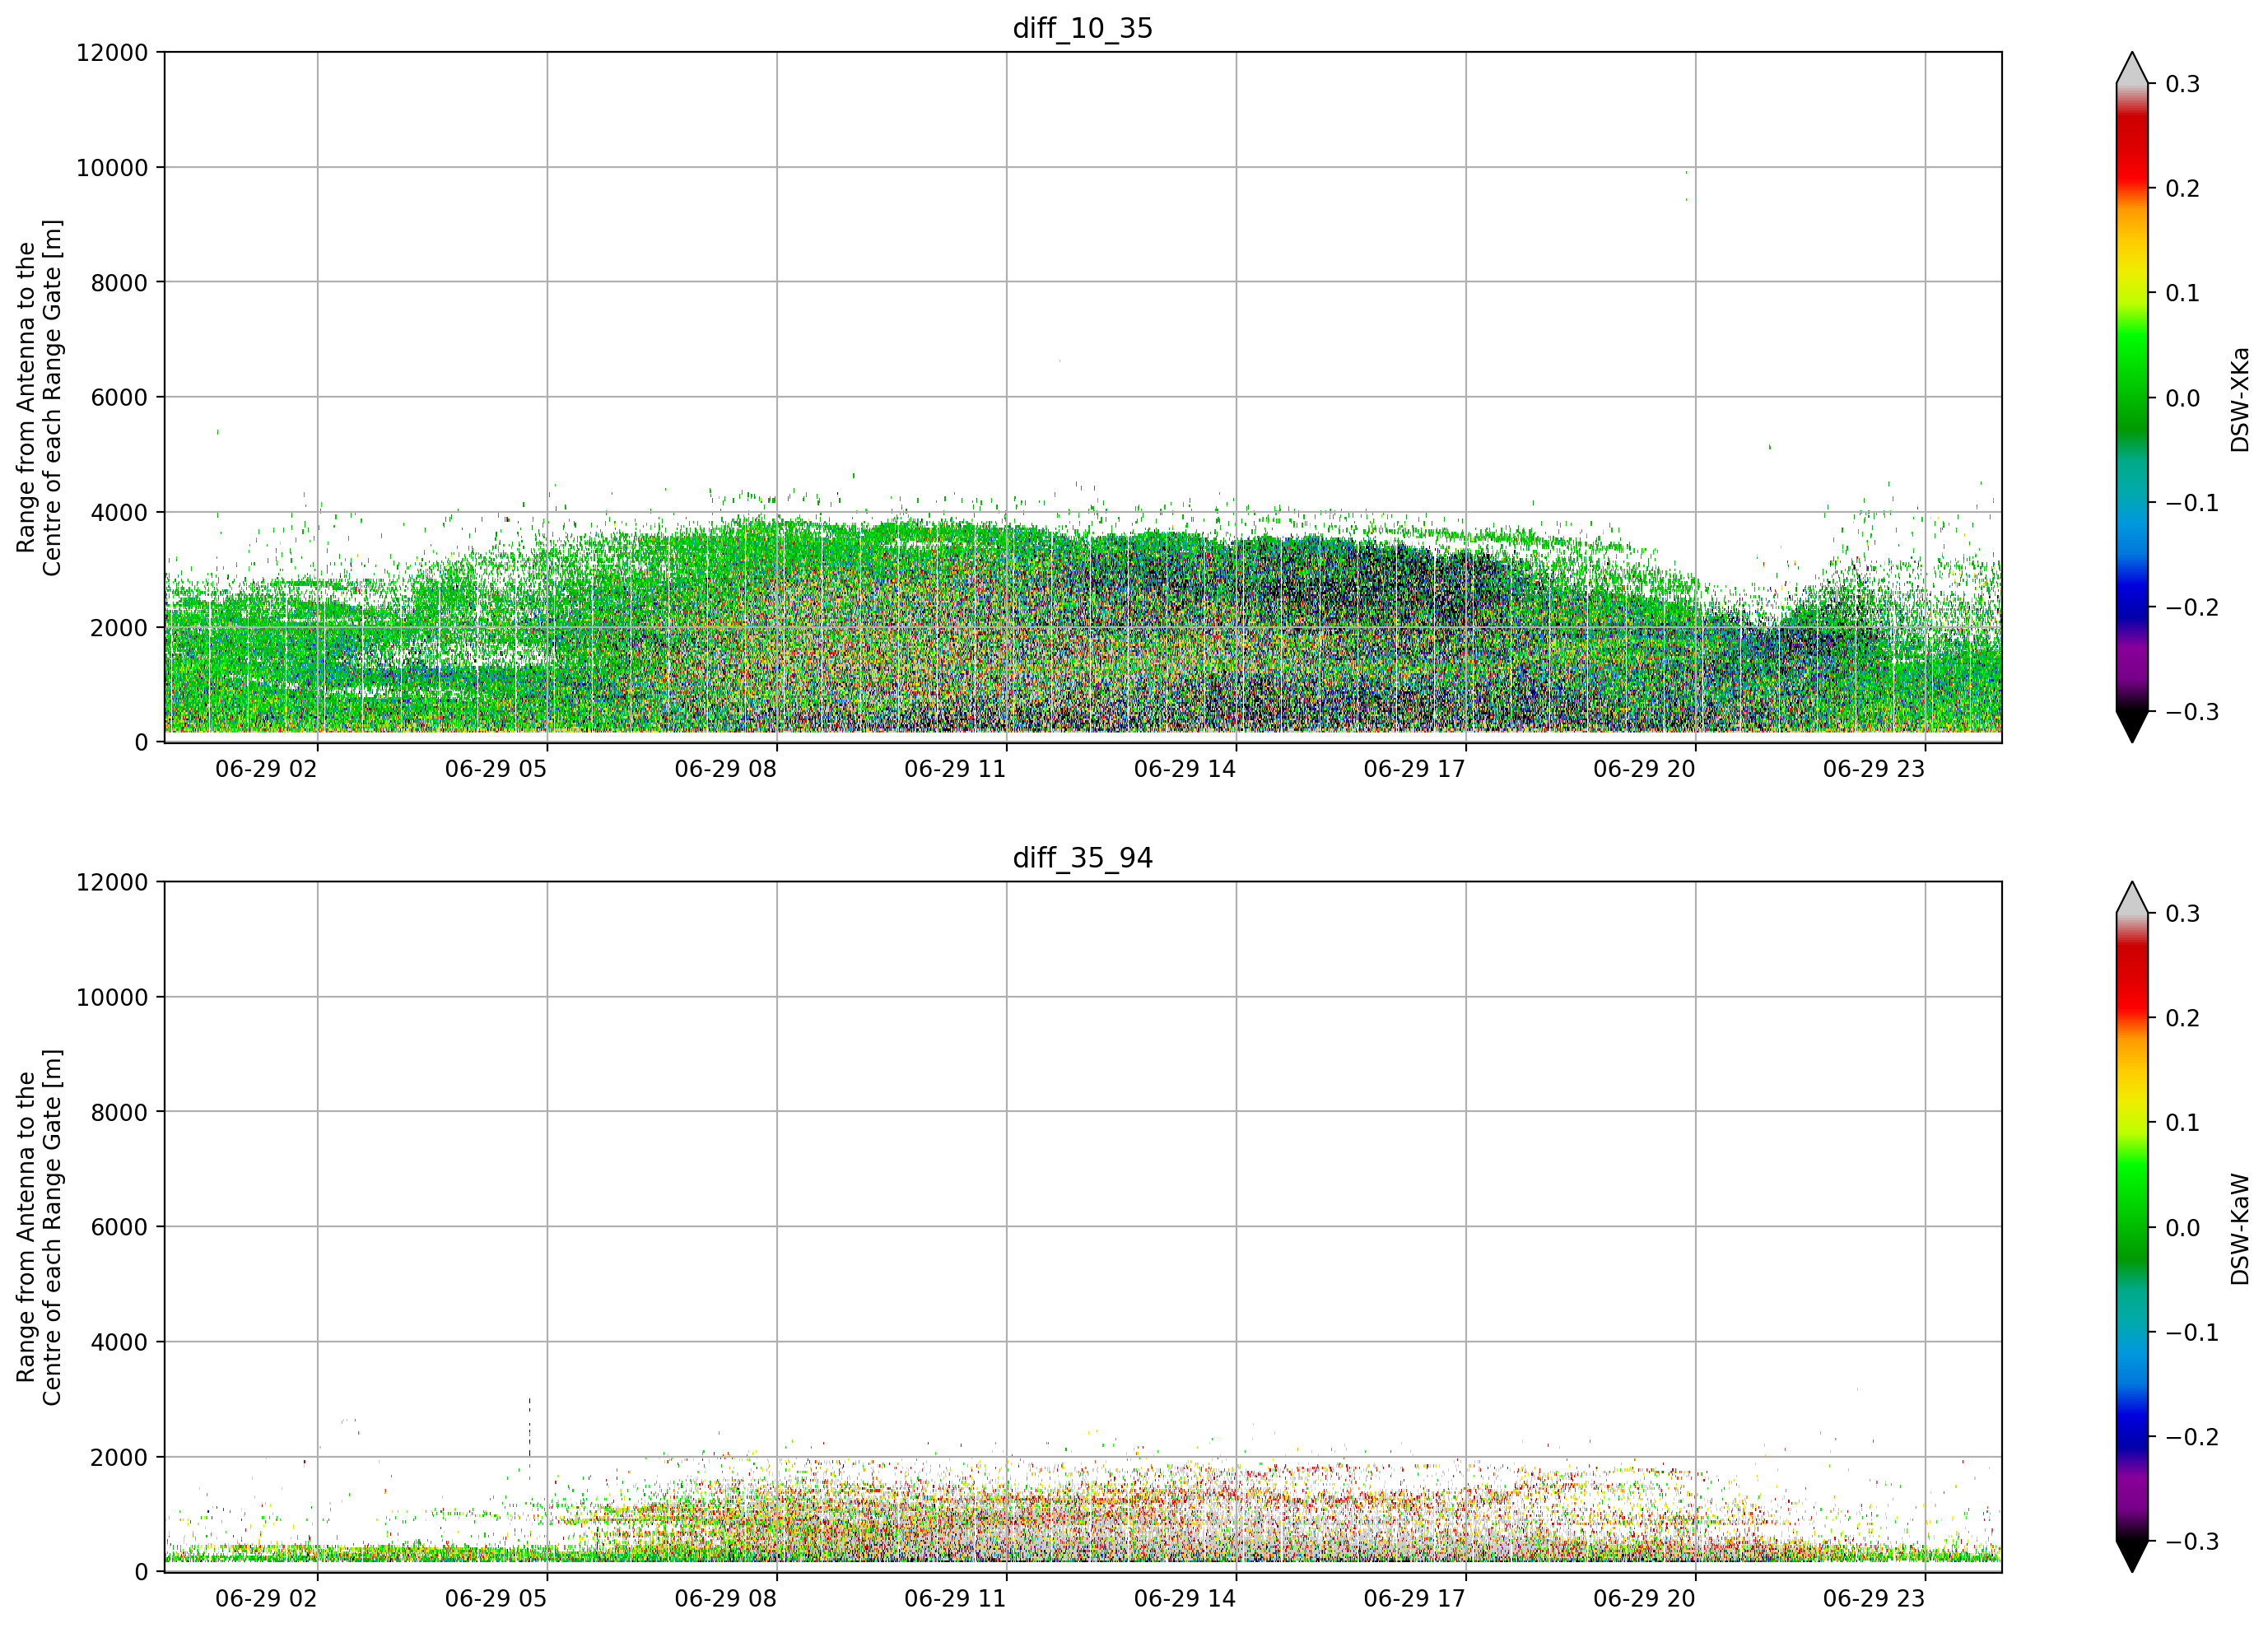The image size is (2268, 1628).
Task: Click the 2000 y-tick of diff_35_94
Action: point(119,1458)
